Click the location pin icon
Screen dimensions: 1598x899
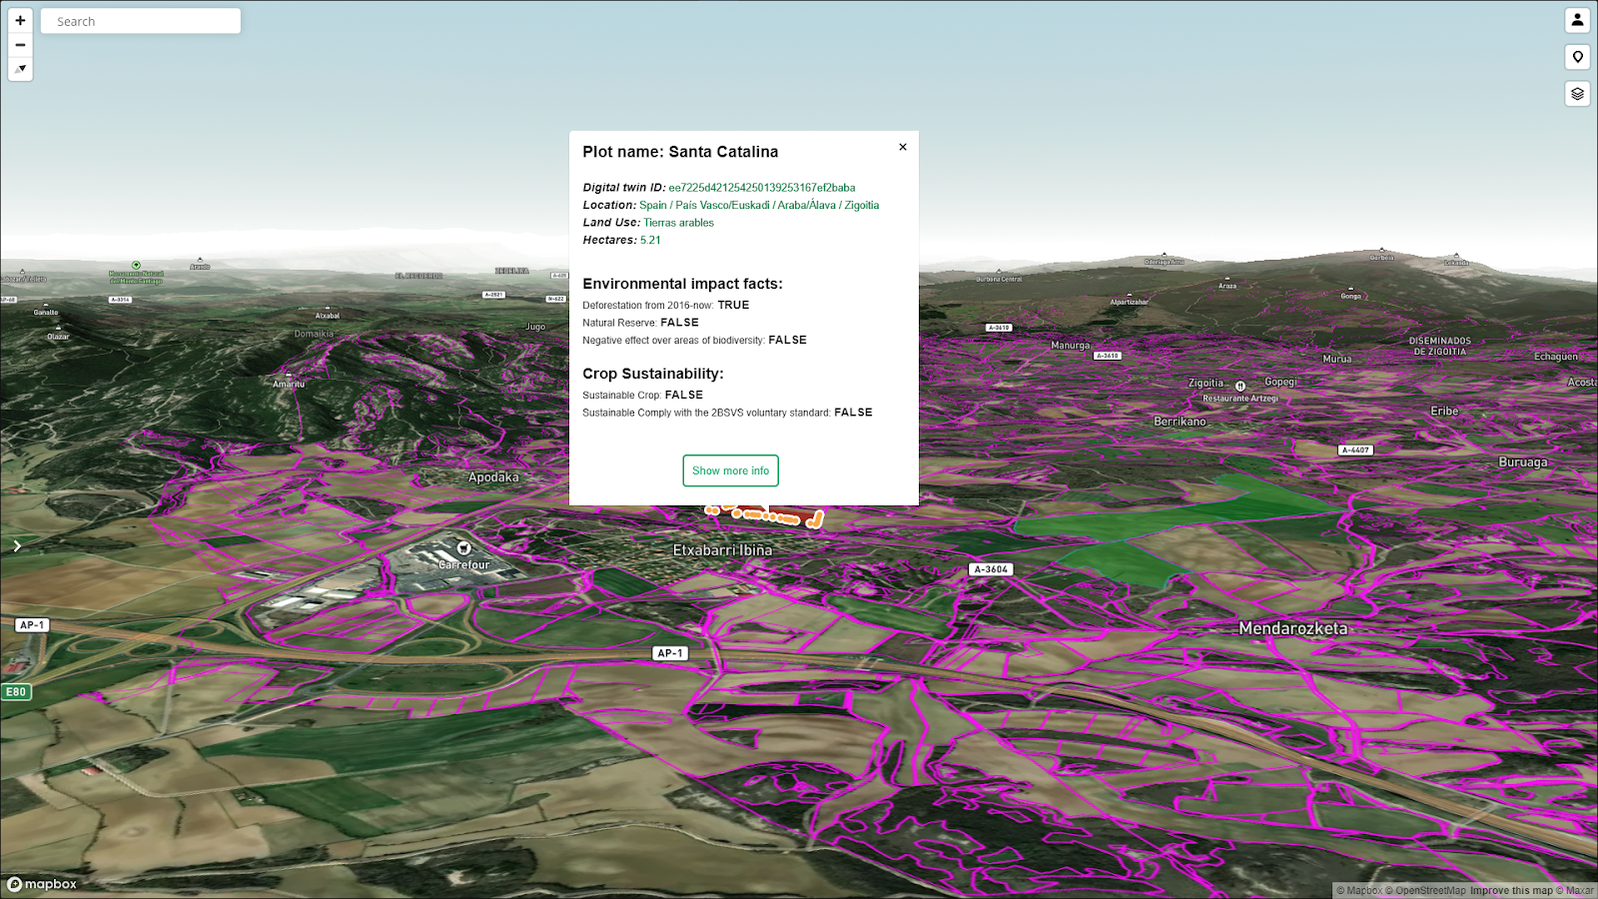pyautogui.click(x=1577, y=57)
